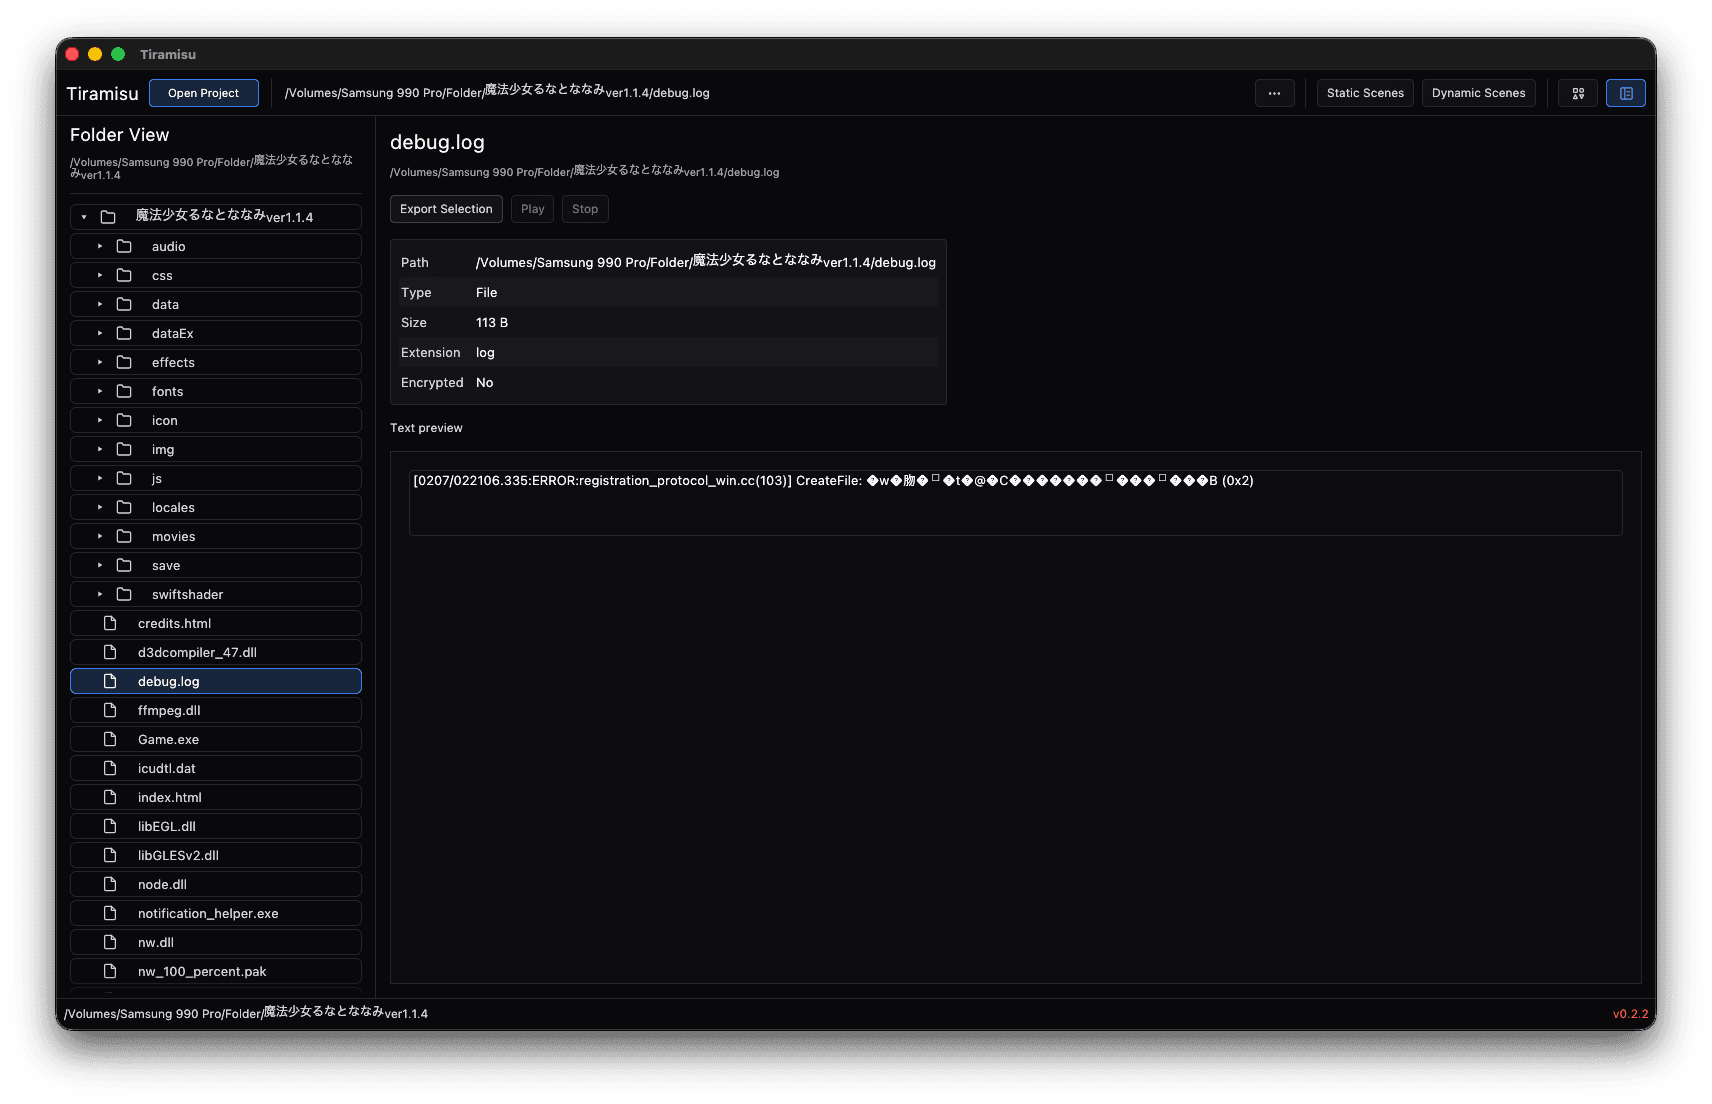
Task: Expand the fonts folder arrow
Action: tap(100, 391)
